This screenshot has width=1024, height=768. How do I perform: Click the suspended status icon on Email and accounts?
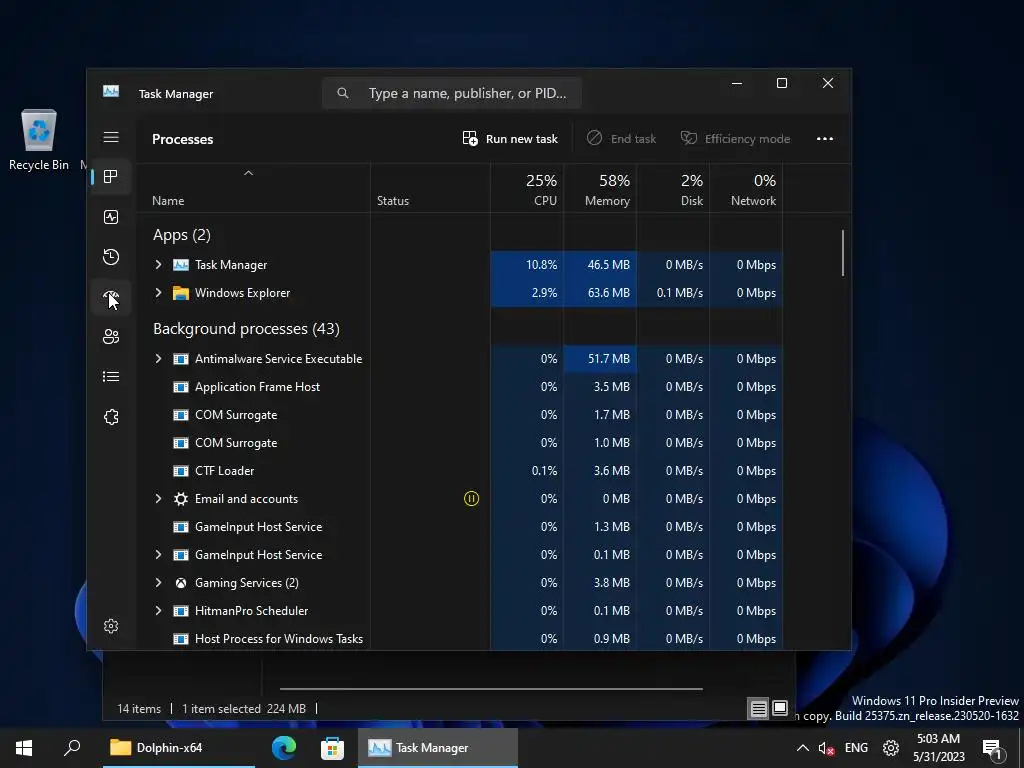click(x=472, y=499)
